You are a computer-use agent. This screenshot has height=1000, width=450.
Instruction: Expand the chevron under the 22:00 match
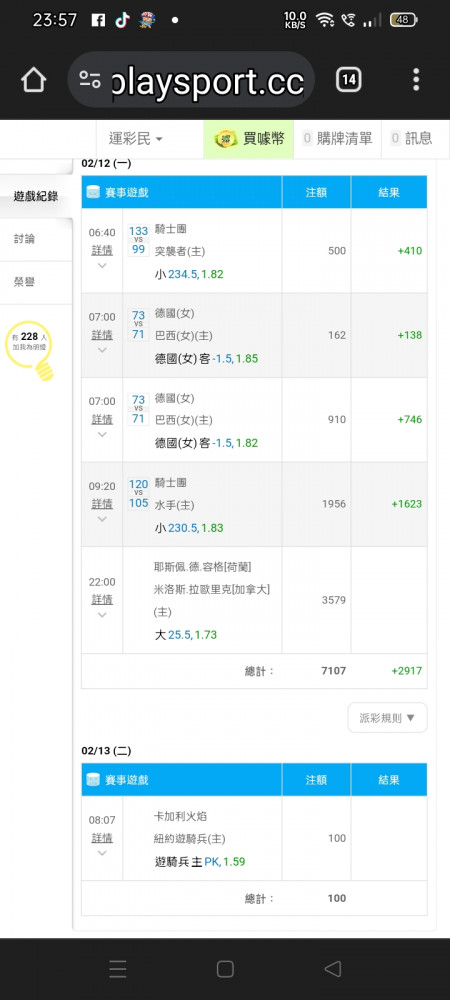point(102,615)
